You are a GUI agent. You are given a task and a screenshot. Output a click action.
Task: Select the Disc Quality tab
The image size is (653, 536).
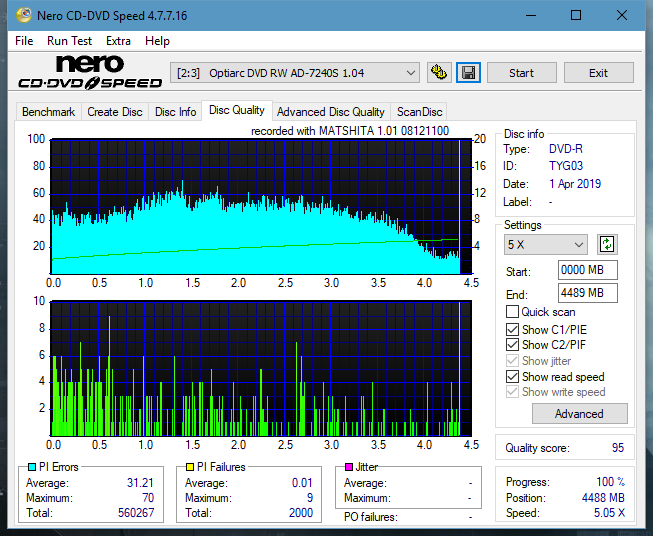tap(237, 110)
